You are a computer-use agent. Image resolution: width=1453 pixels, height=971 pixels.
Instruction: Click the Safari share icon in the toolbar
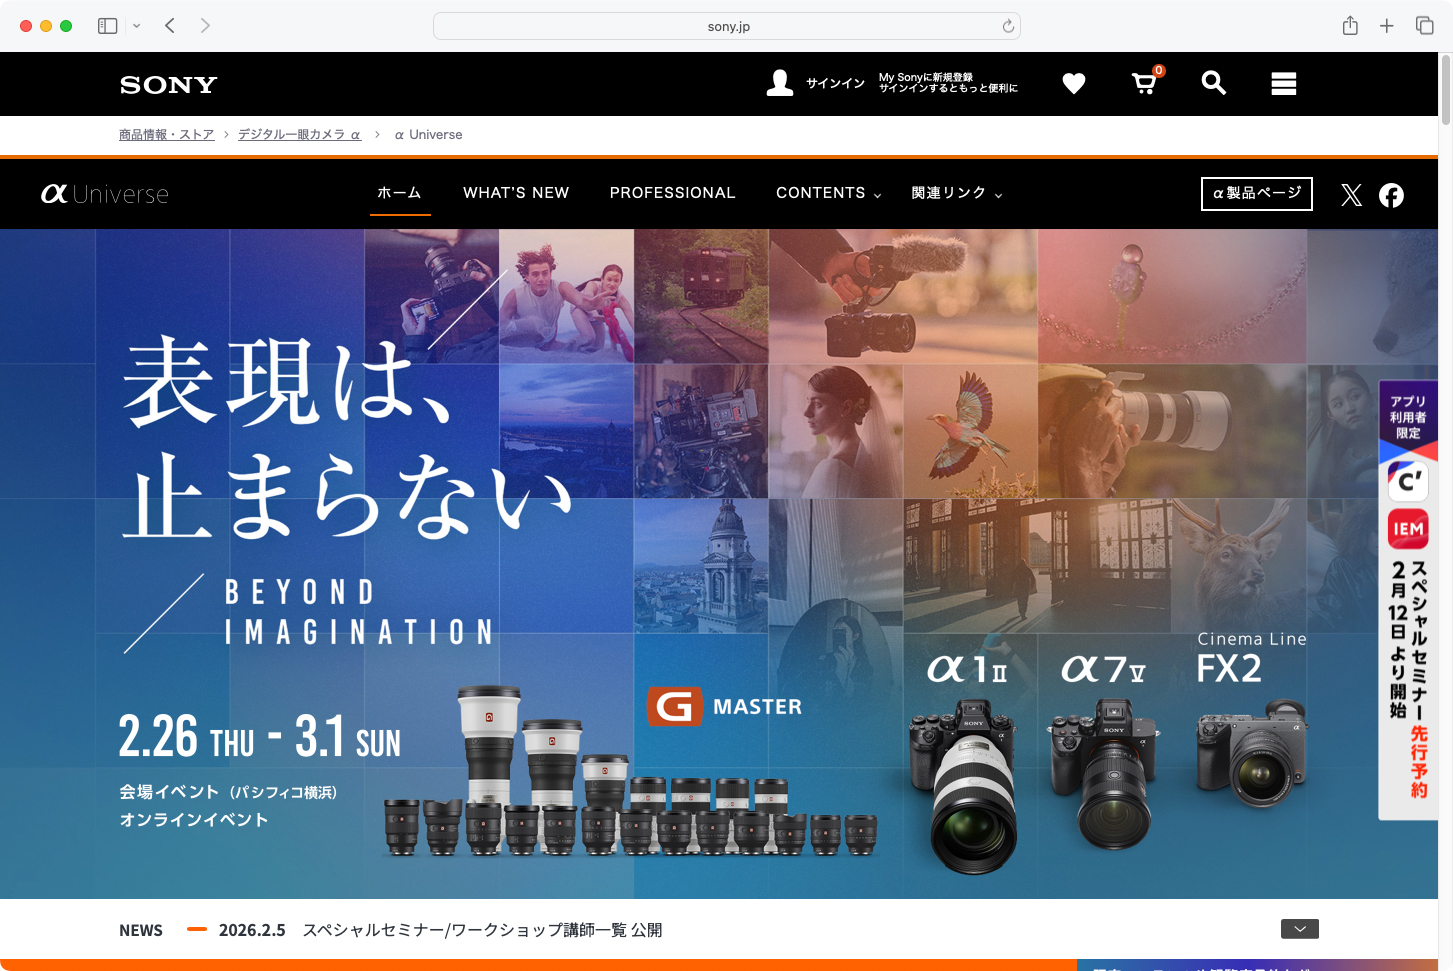[x=1349, y=25]
